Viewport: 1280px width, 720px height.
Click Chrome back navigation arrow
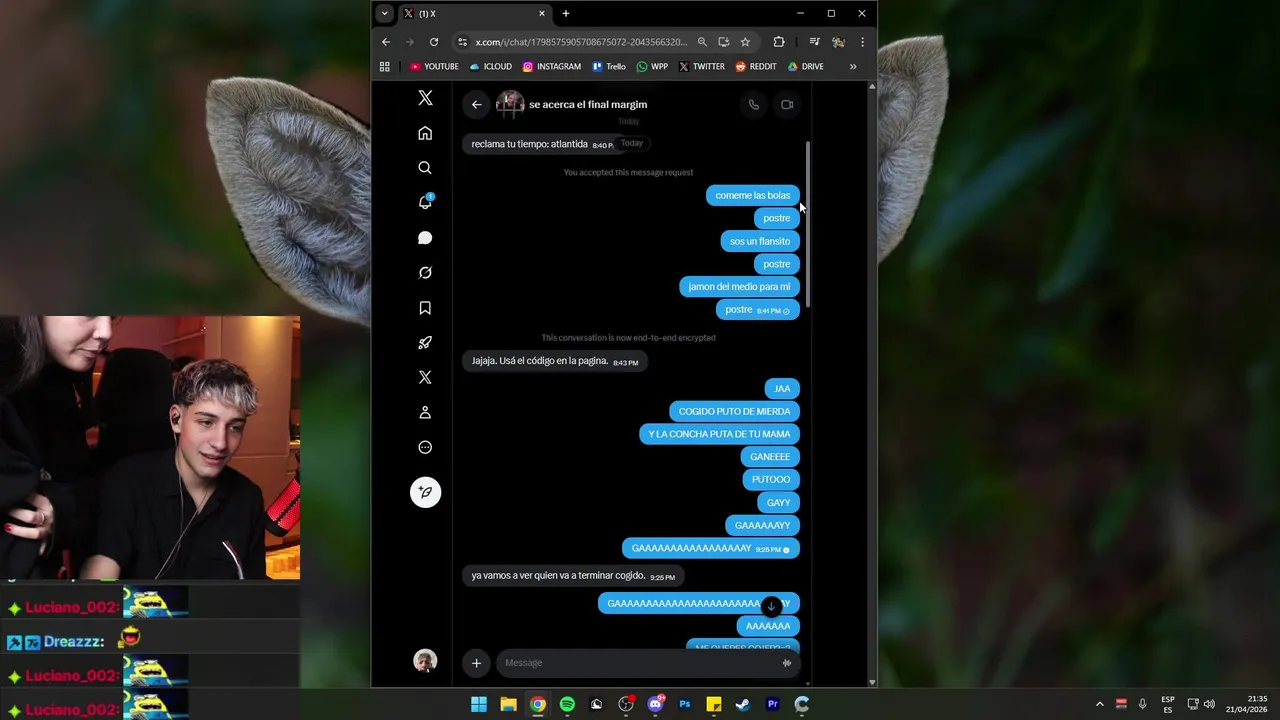pyautogui.click(x=386, y=42)
